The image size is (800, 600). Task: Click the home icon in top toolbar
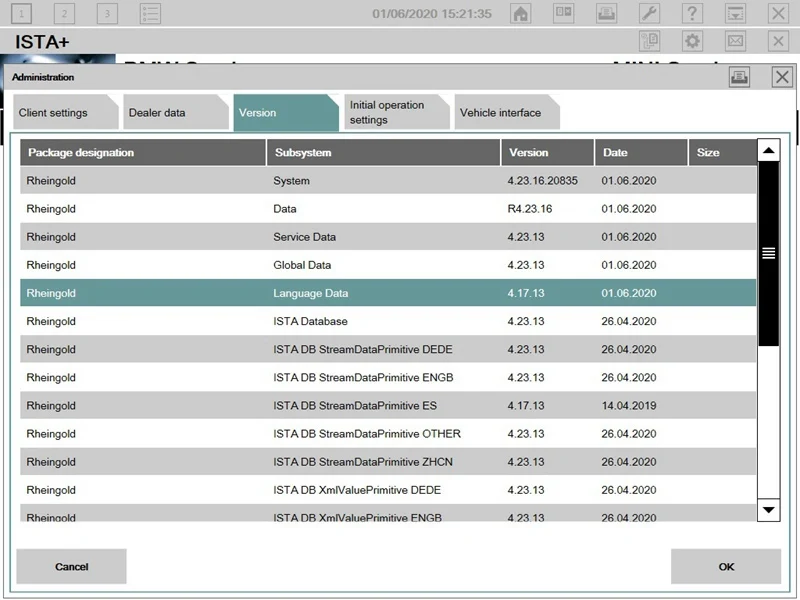coord(520,14)
